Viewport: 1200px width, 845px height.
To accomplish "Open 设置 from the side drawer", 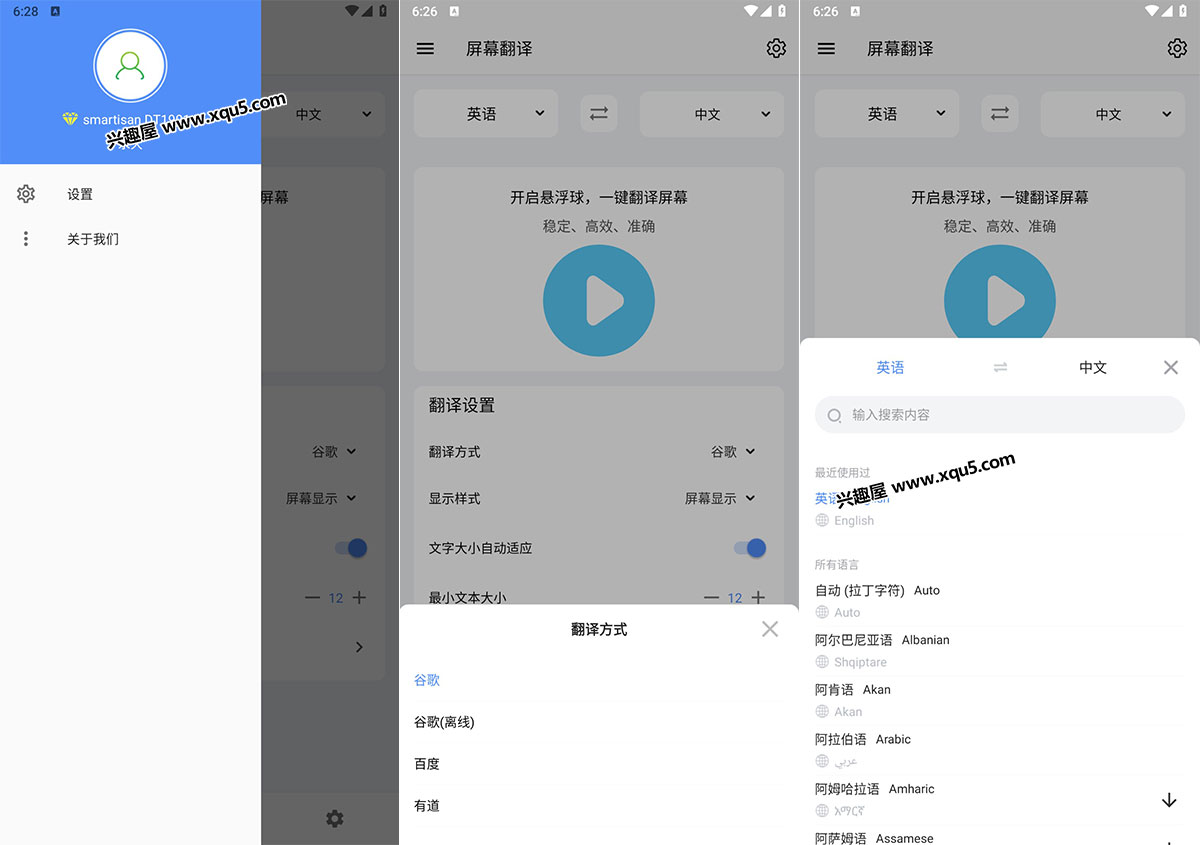I will pyautogui.click(x=80, y=195).
